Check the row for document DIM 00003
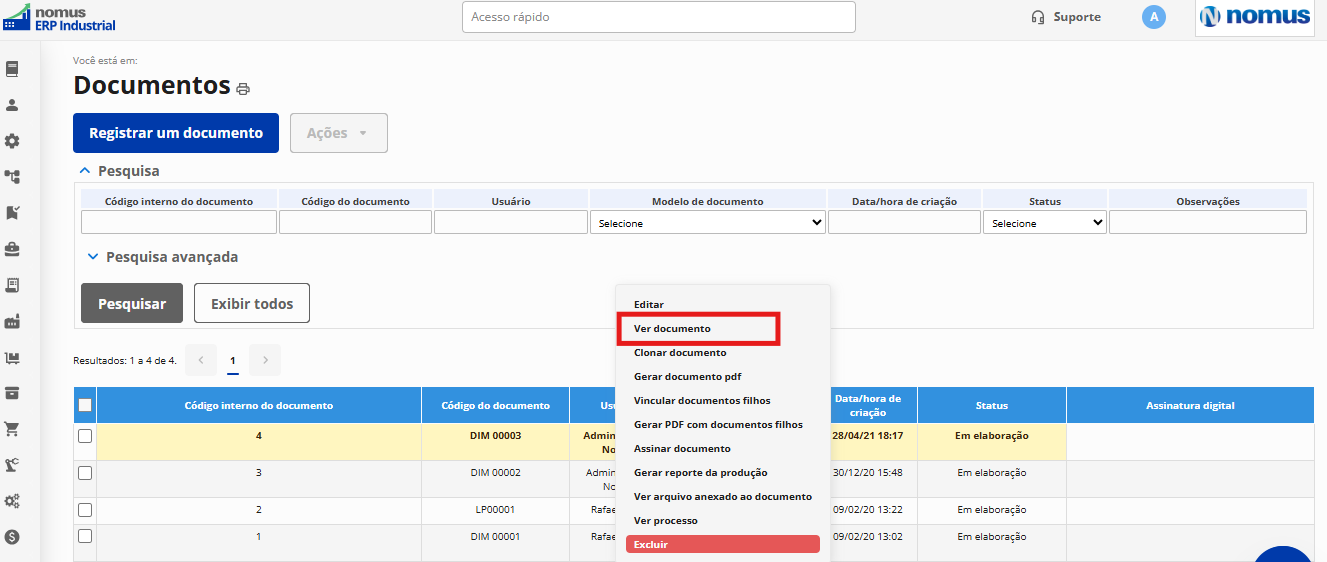The width and height of the screenshot is (1327, 562). point(85,436)
